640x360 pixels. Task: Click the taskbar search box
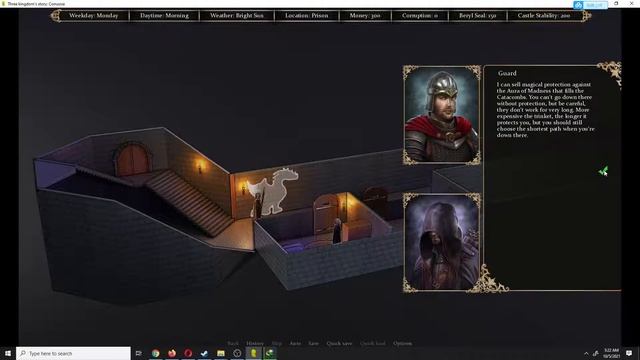point(73,353)
